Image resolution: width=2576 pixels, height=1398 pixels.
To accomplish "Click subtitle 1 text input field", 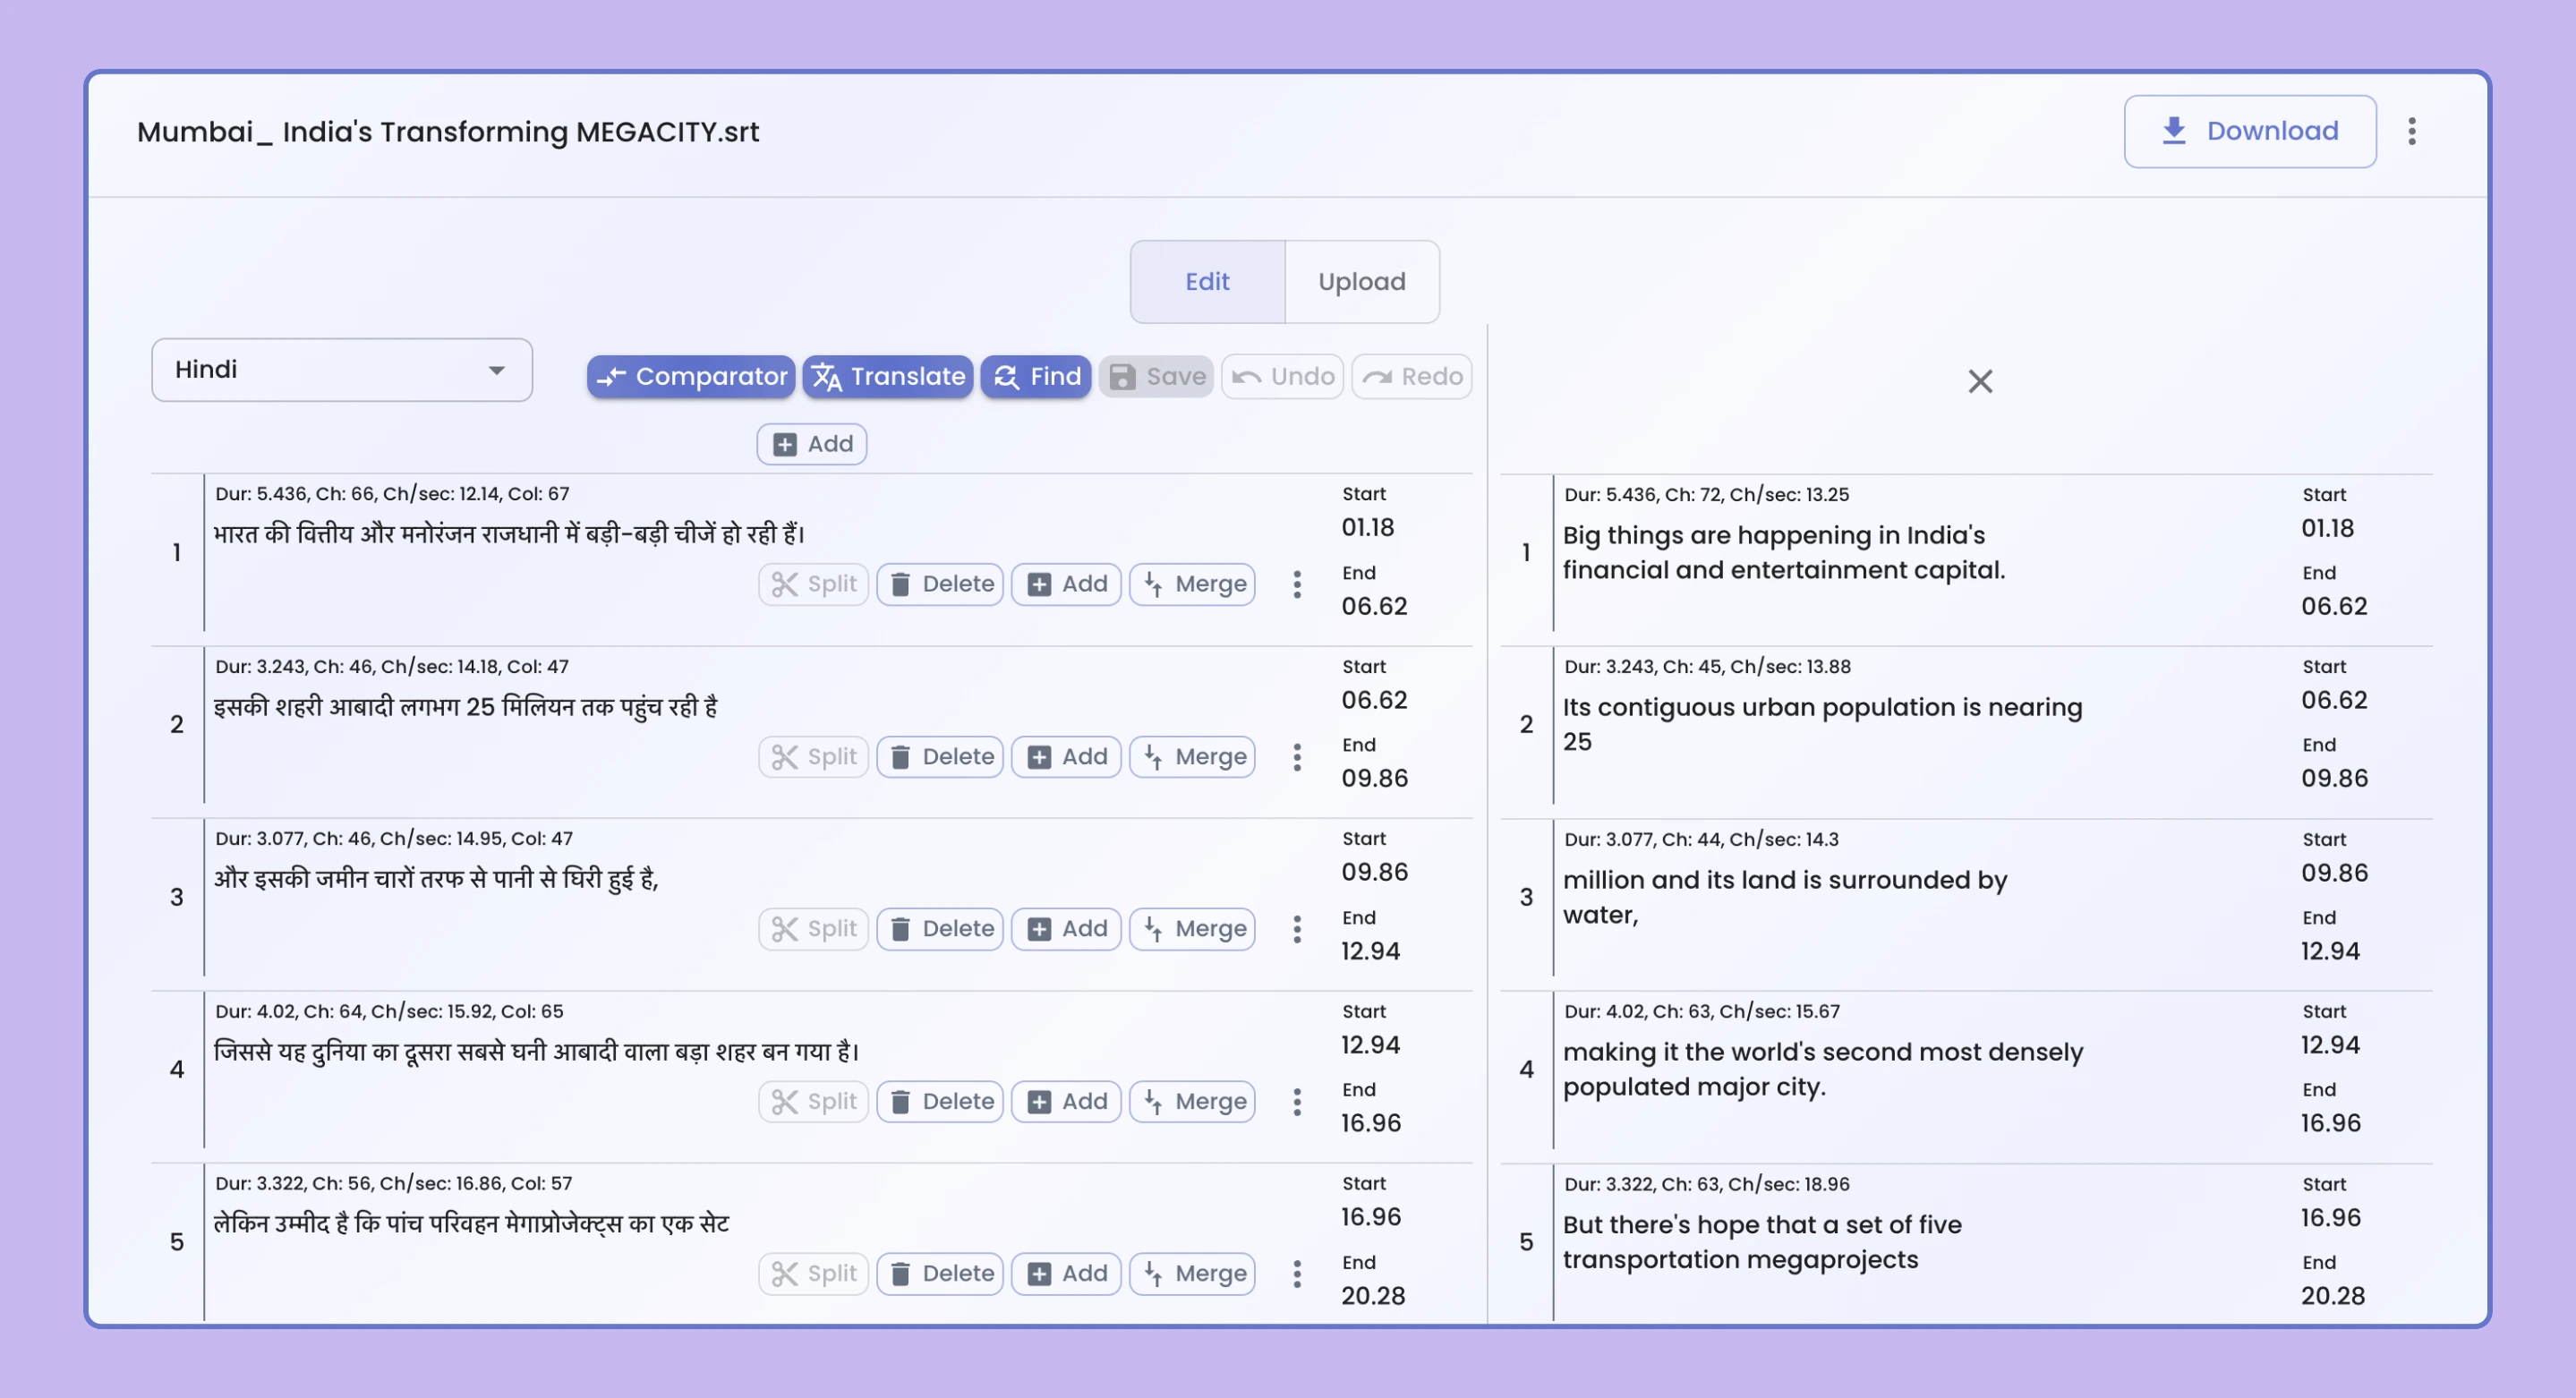I will click(x=740, y=533).
